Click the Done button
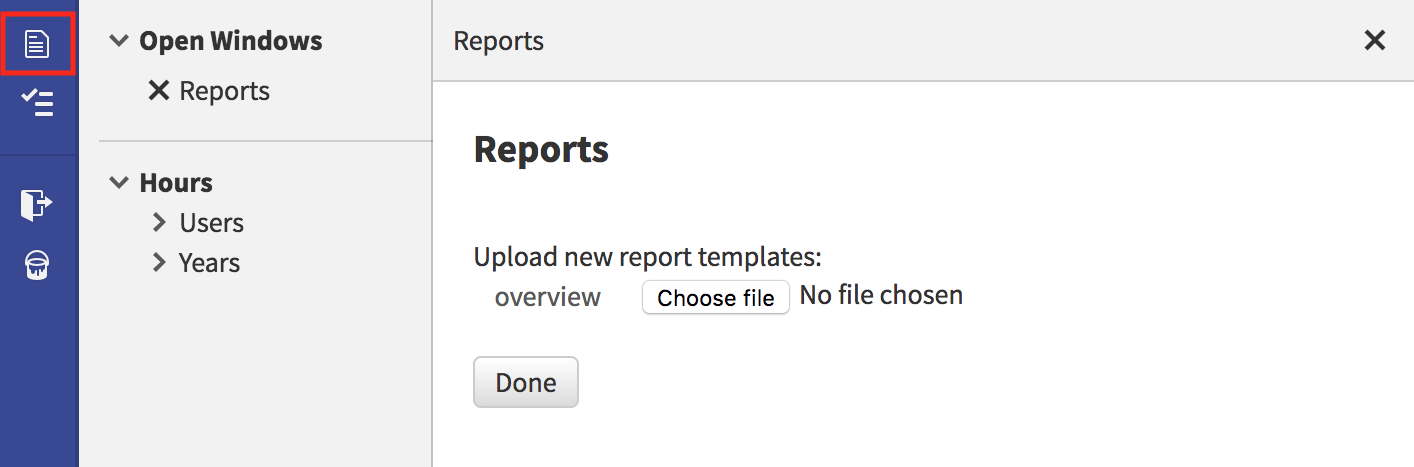1414x467 pixels. [x=526, y=382]
